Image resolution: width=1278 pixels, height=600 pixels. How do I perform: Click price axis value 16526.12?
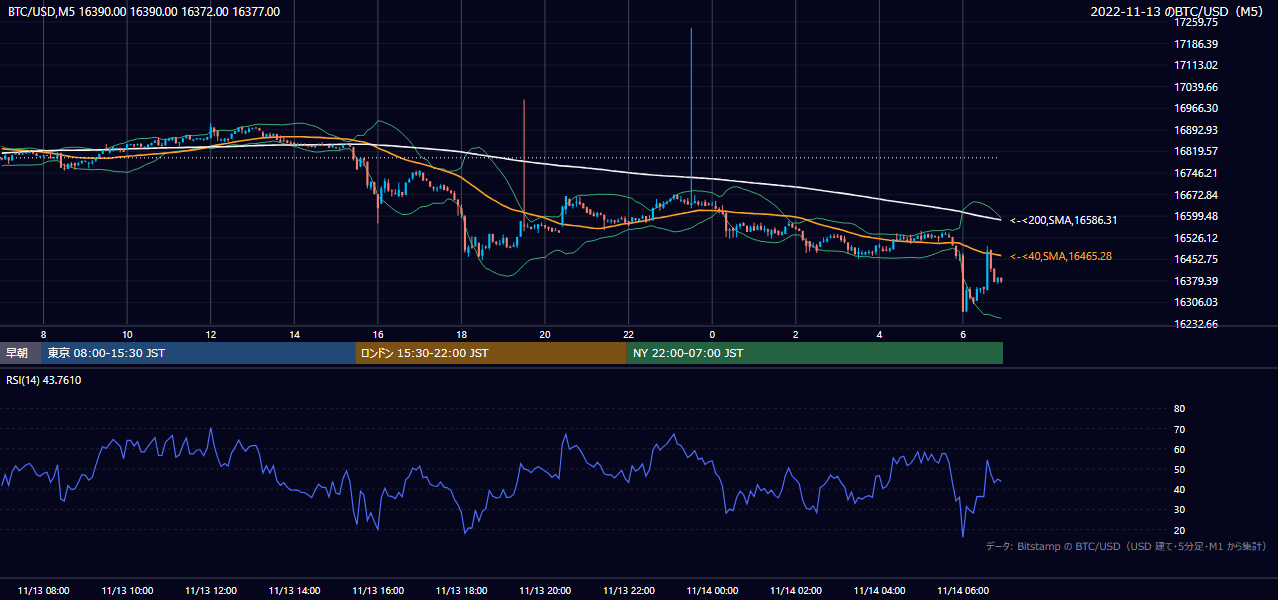(1196, 238)
